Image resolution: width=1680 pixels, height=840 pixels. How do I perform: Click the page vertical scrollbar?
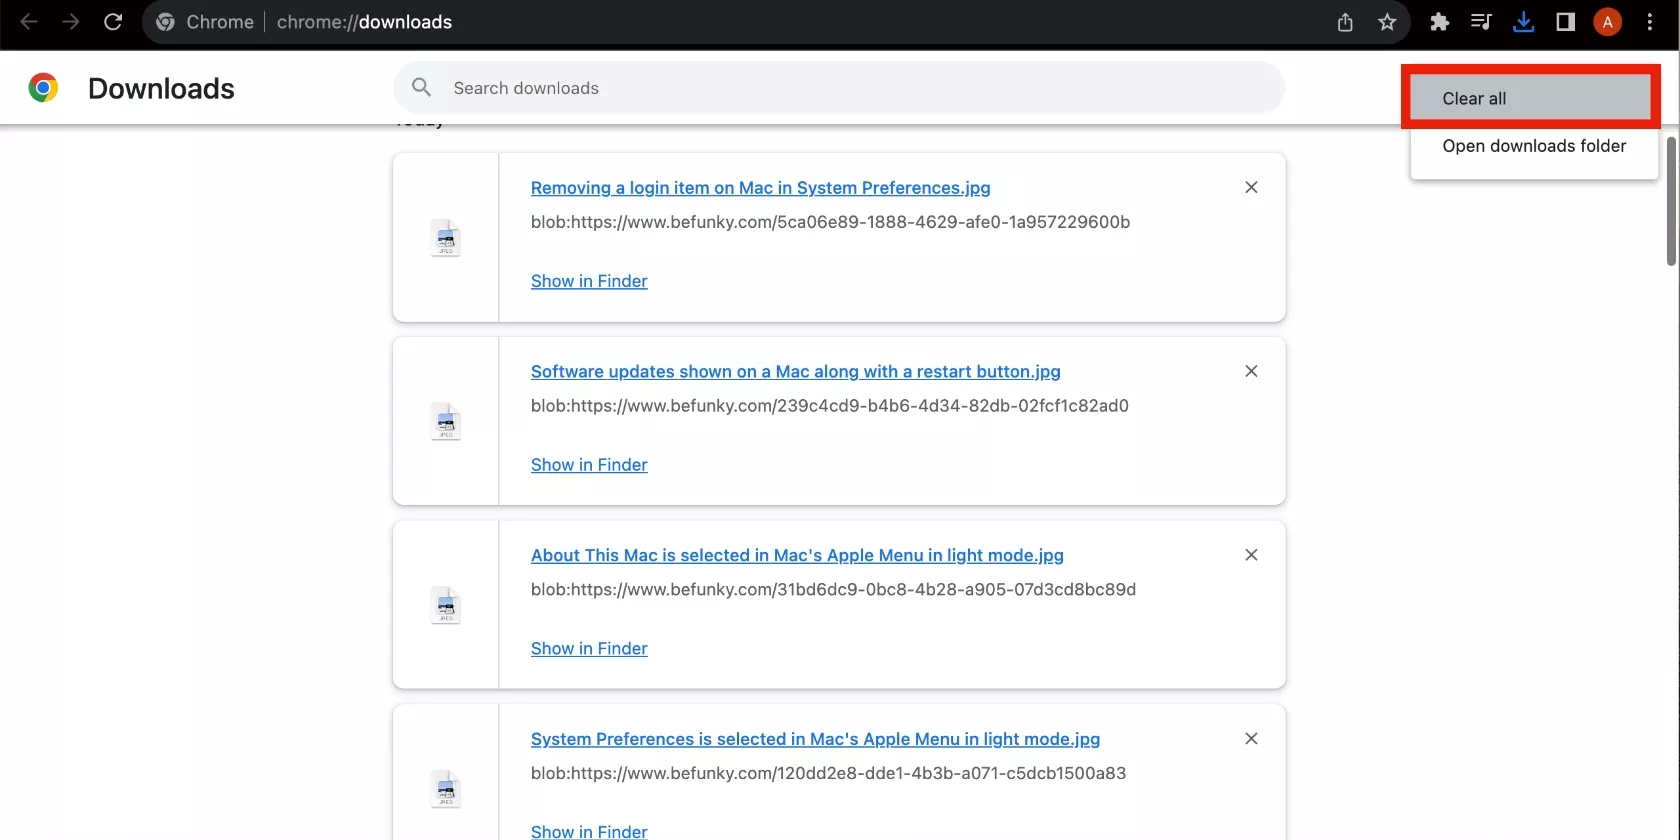coord(1671,200)
